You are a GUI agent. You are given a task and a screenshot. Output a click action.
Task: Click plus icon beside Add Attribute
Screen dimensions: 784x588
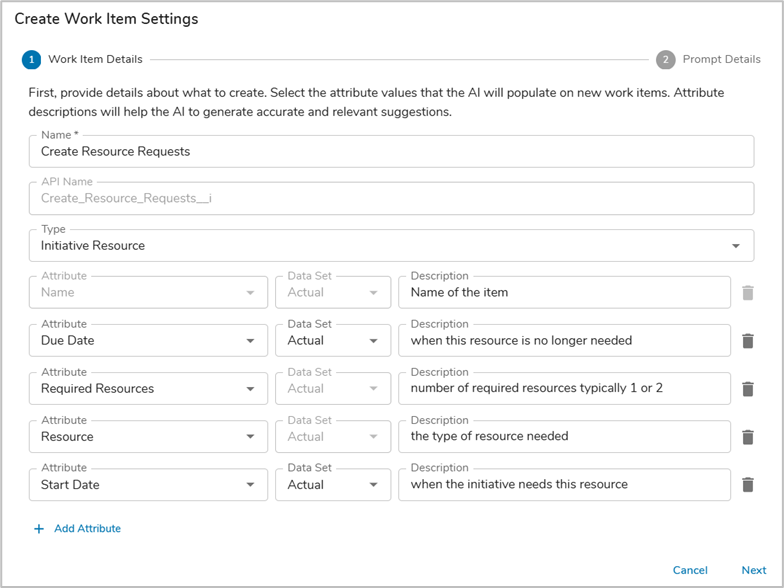[x=39, y=529]
